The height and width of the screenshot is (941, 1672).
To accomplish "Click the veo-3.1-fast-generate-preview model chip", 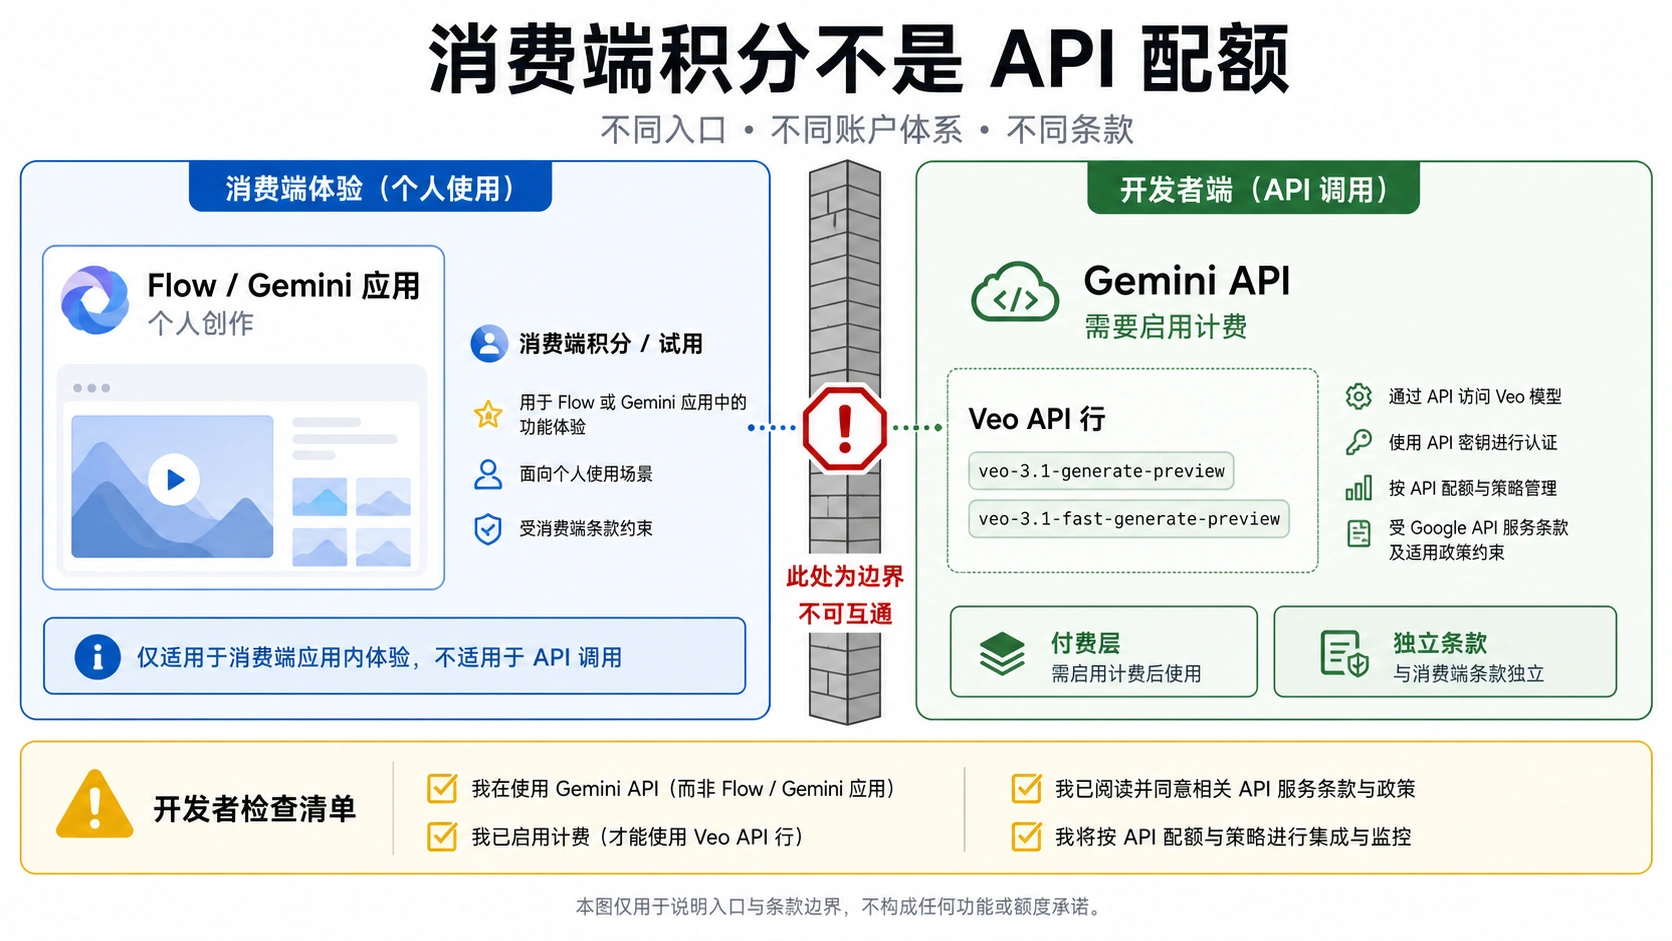I will tap(1129, 519).
